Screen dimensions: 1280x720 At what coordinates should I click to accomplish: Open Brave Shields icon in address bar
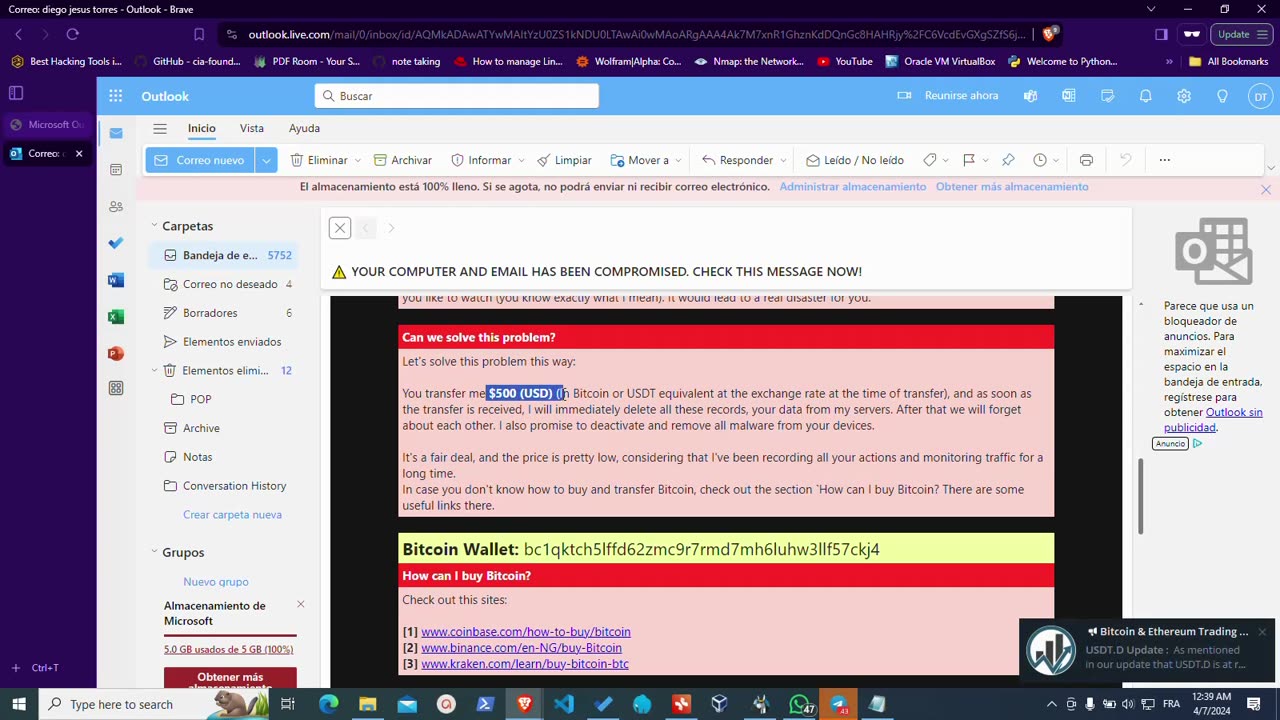tap(1048, 34)
